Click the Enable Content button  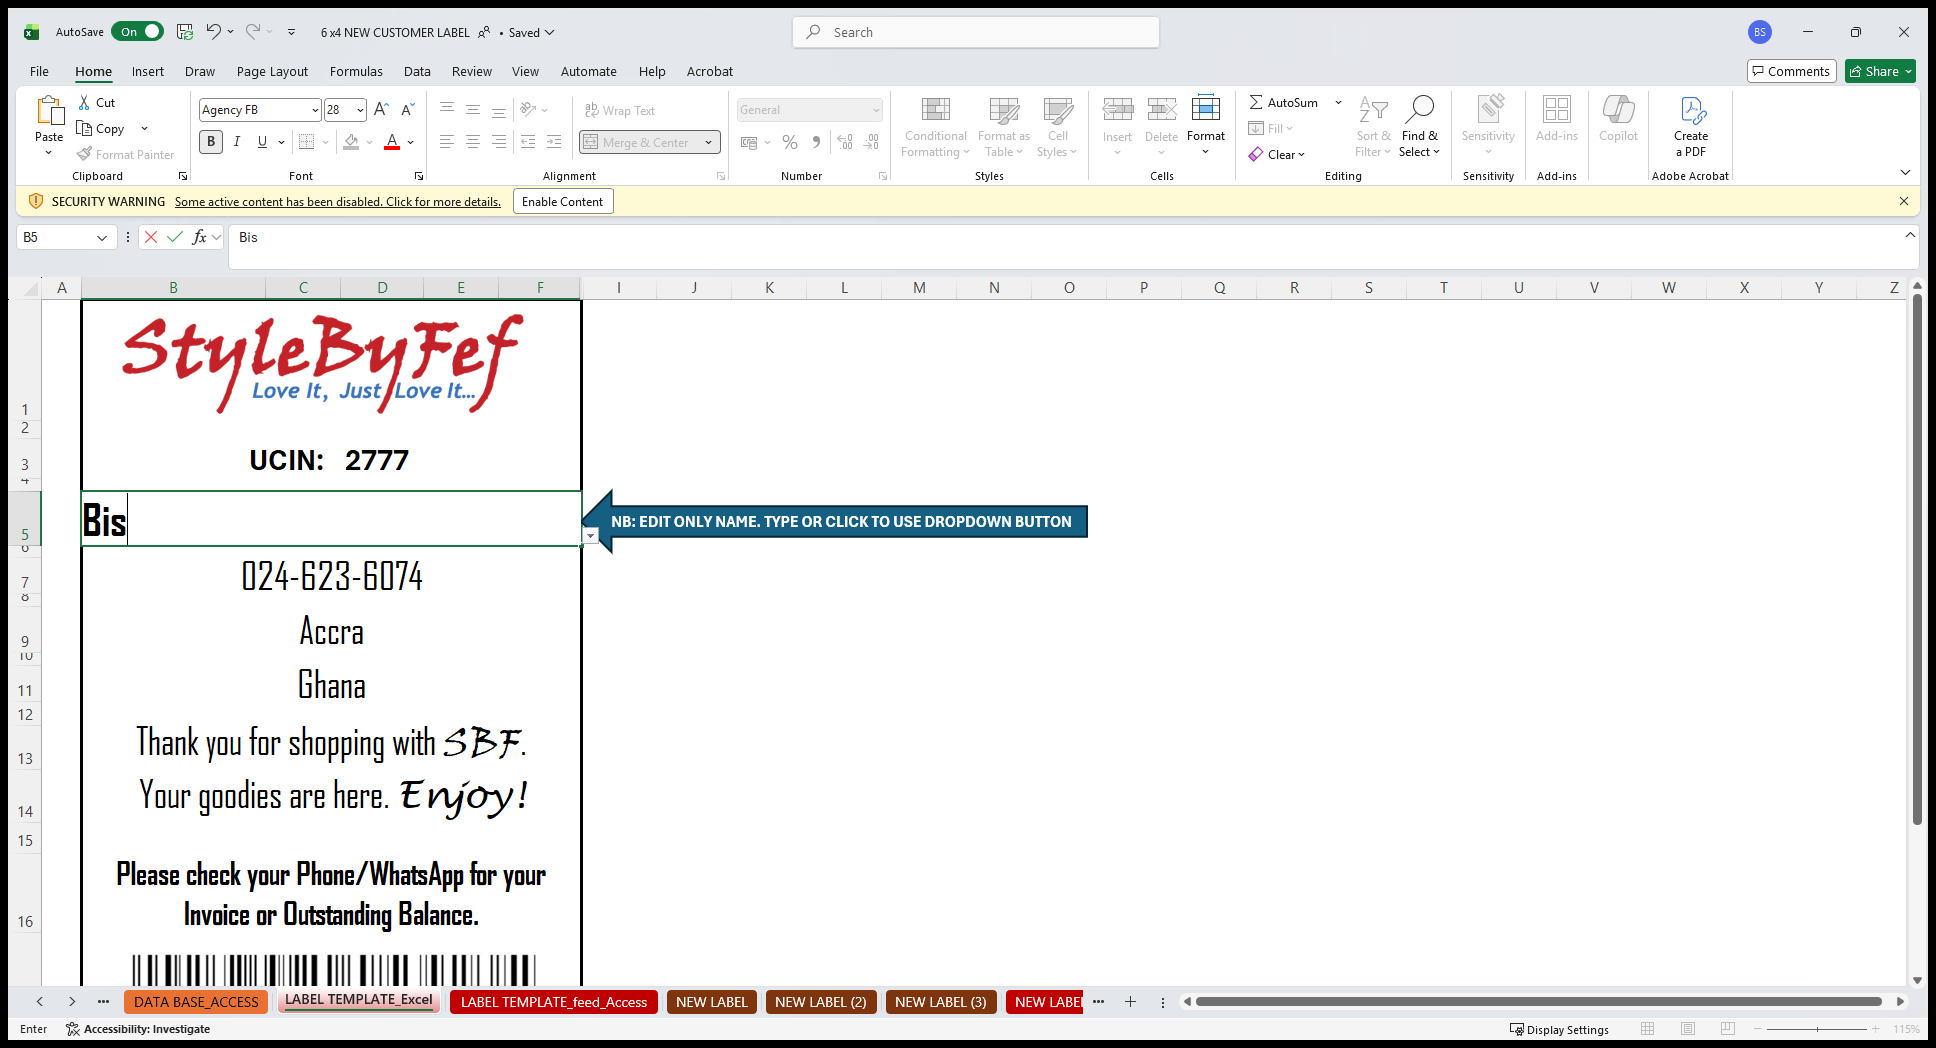tap(562, 201)
